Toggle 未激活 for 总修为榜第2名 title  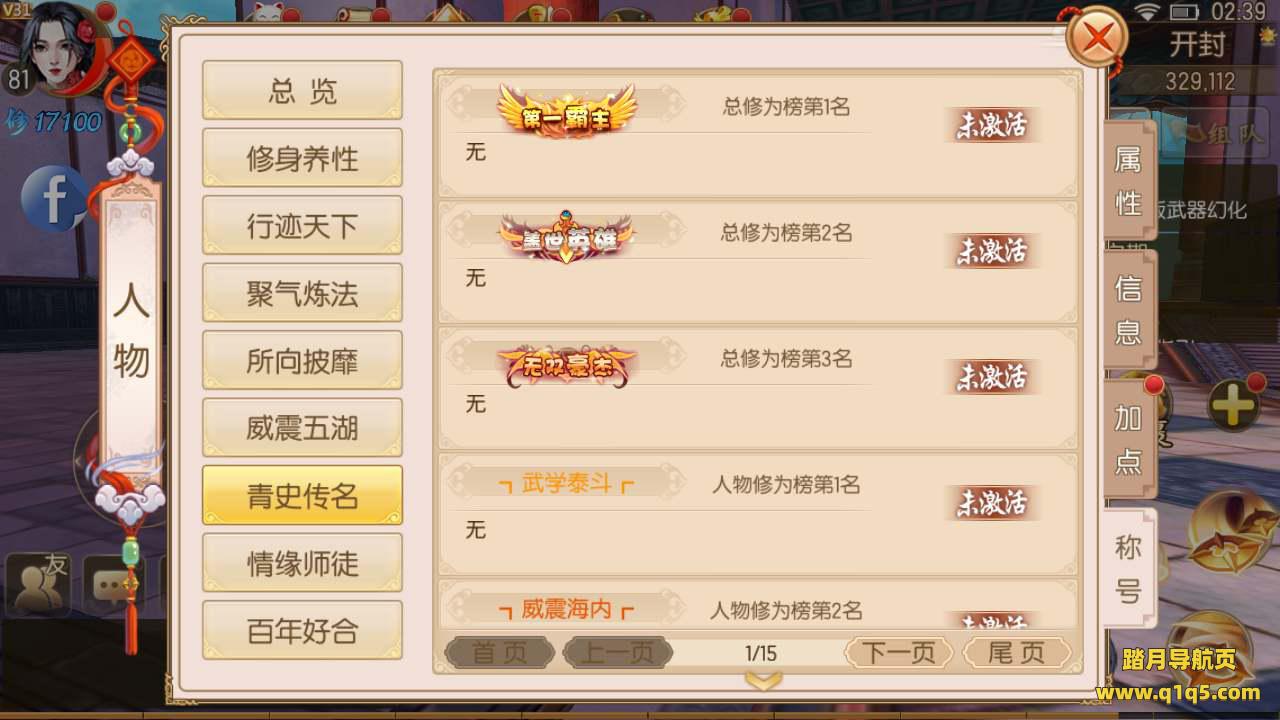(991, 251)
